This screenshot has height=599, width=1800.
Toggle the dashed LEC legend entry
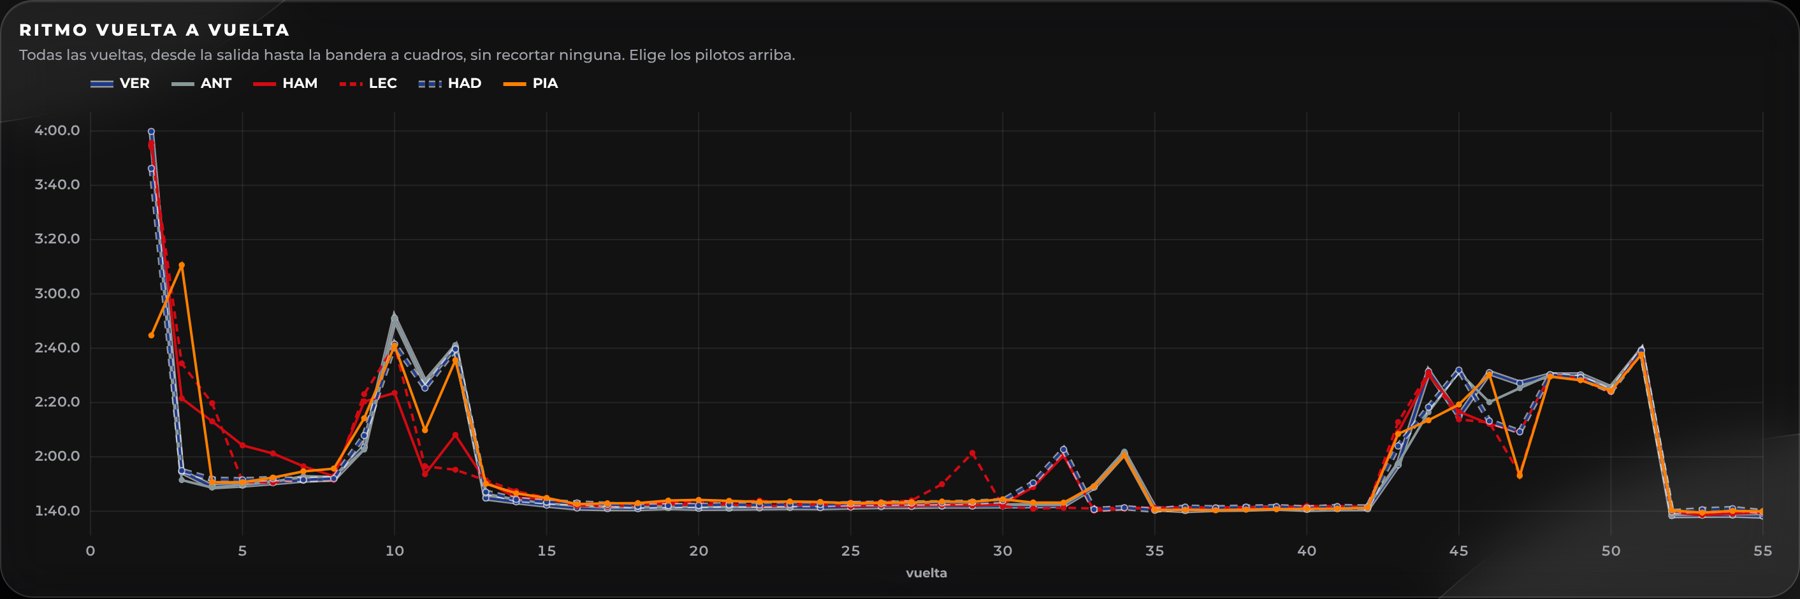[368, 83]
